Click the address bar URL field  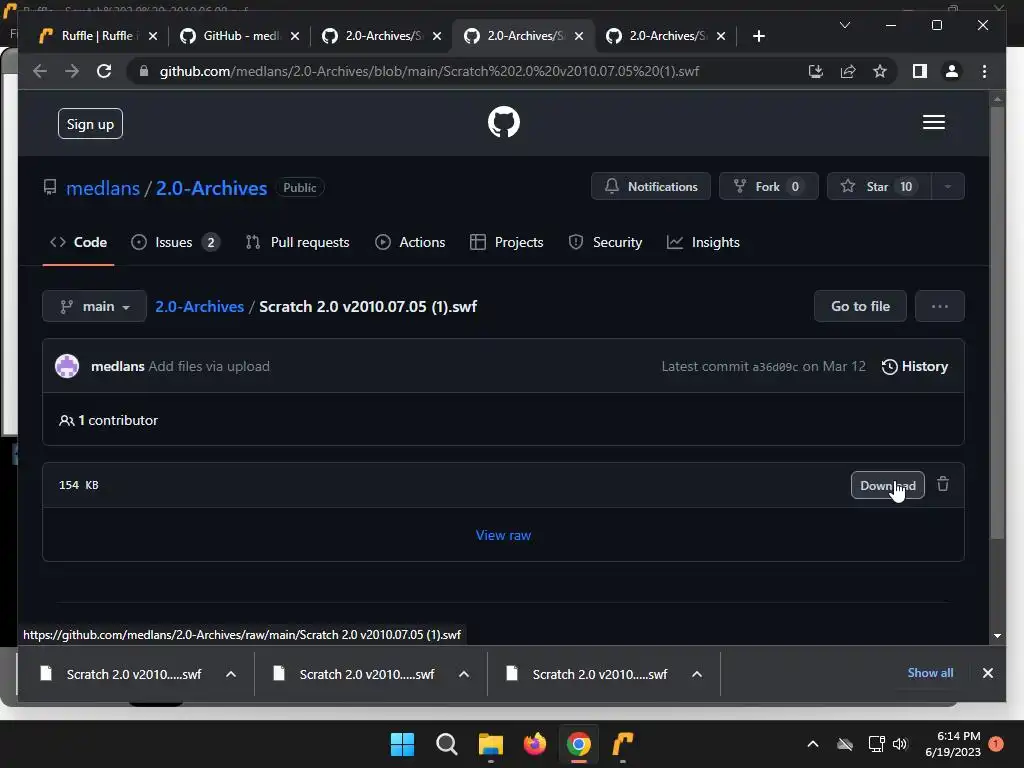point(429,71)
